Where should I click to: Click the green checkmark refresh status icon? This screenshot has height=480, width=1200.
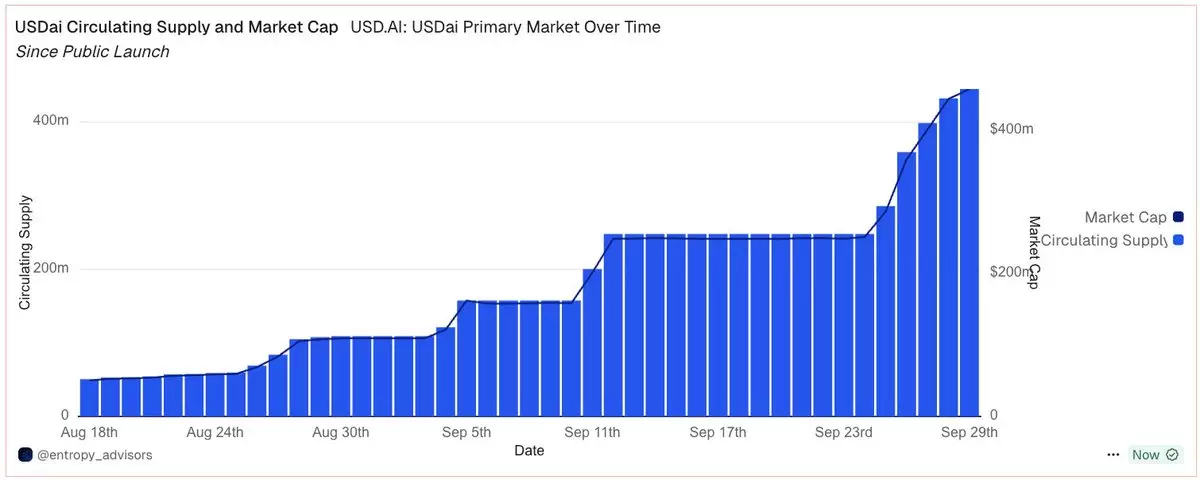click(1172, 455)
